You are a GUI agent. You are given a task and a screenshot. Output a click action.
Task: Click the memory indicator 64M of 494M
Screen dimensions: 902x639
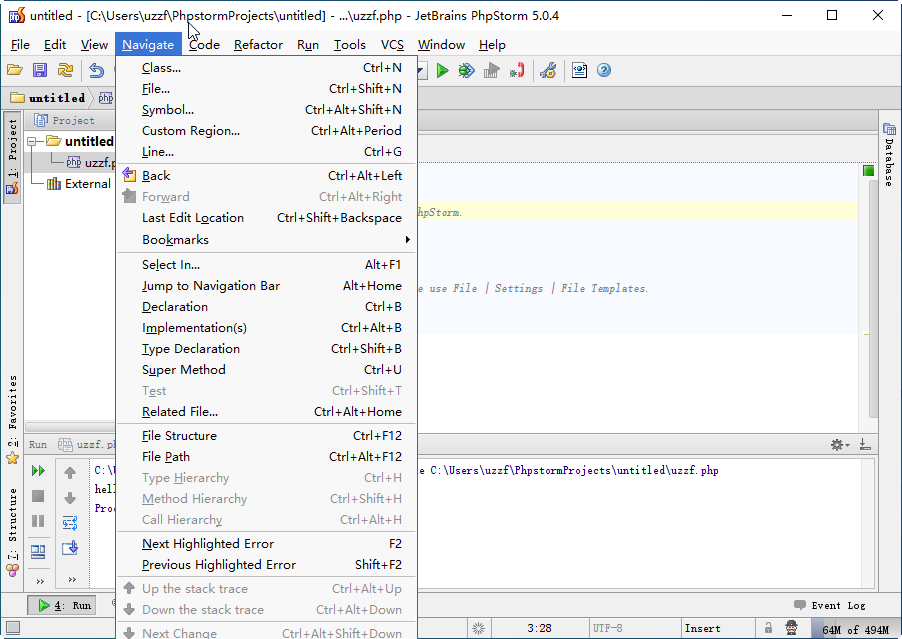855,629
